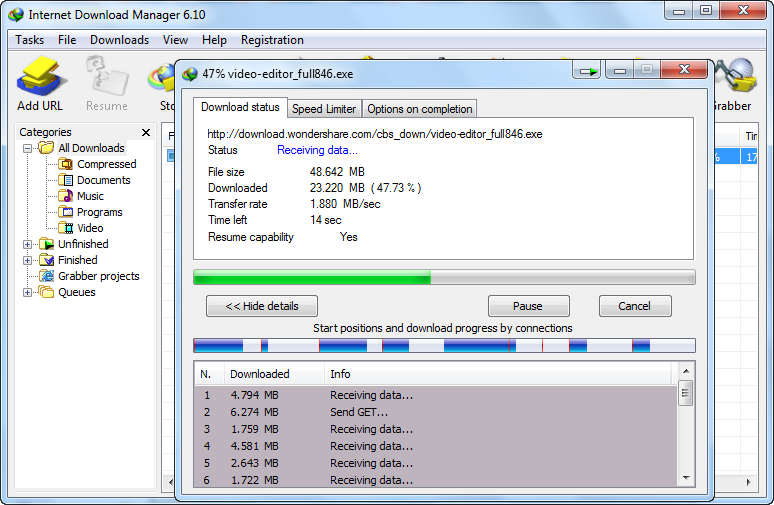Select the Programs category icon
The height and width of the screenshot is (505, 774).
coord(65,212)
